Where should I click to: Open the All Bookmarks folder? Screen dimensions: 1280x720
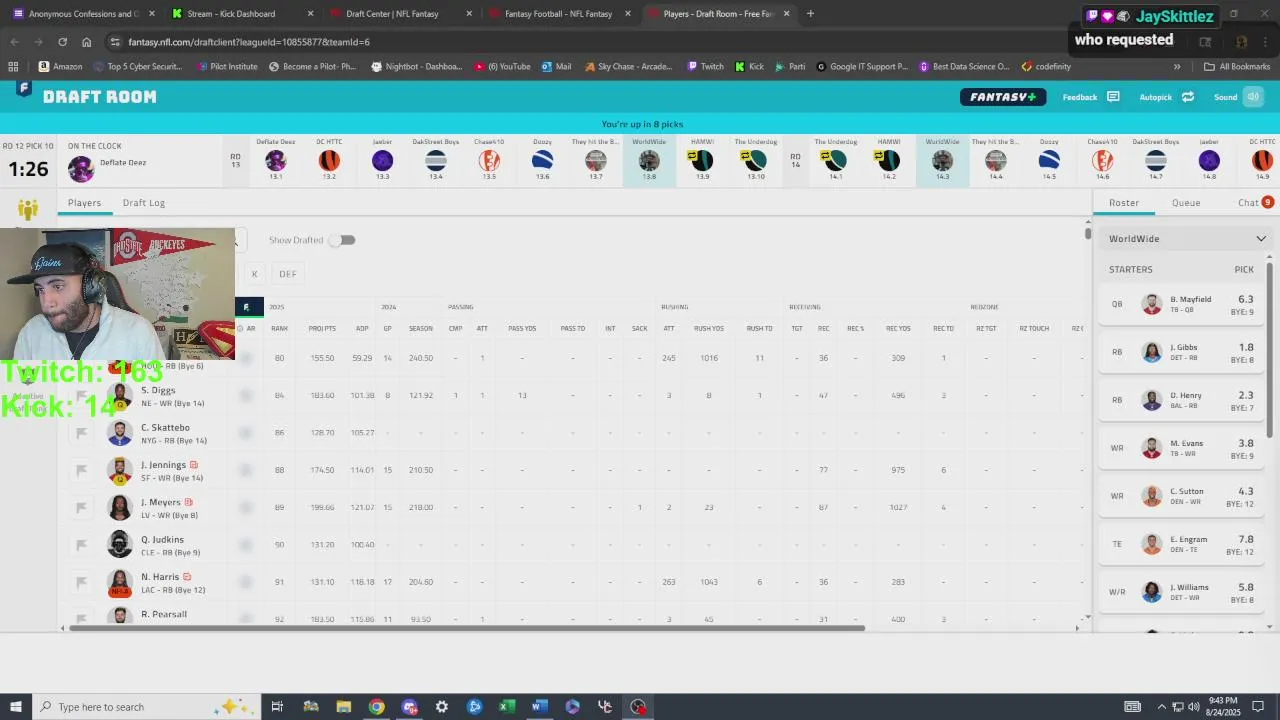click(1237, 66)
